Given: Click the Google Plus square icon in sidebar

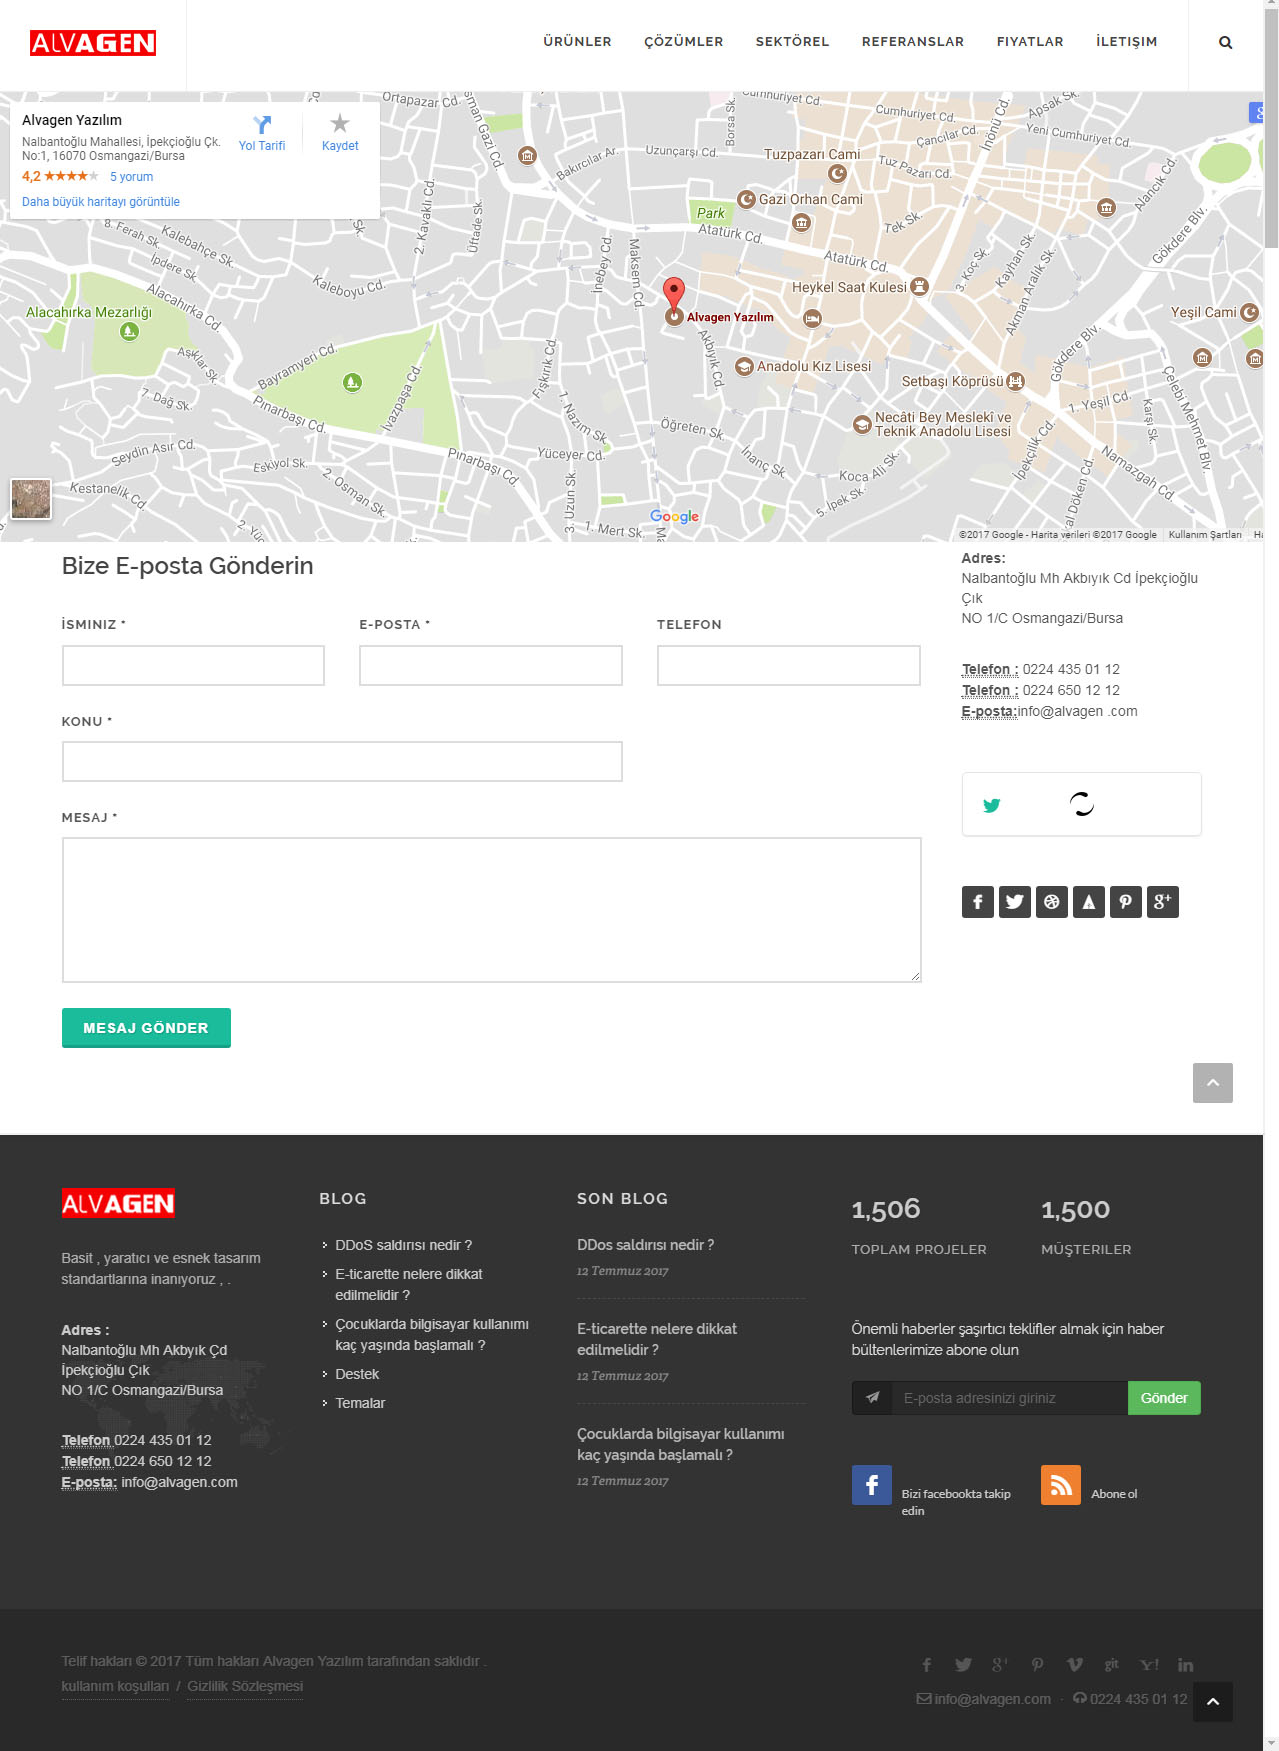Looking at the screenshot, I should coord(1162,902).
